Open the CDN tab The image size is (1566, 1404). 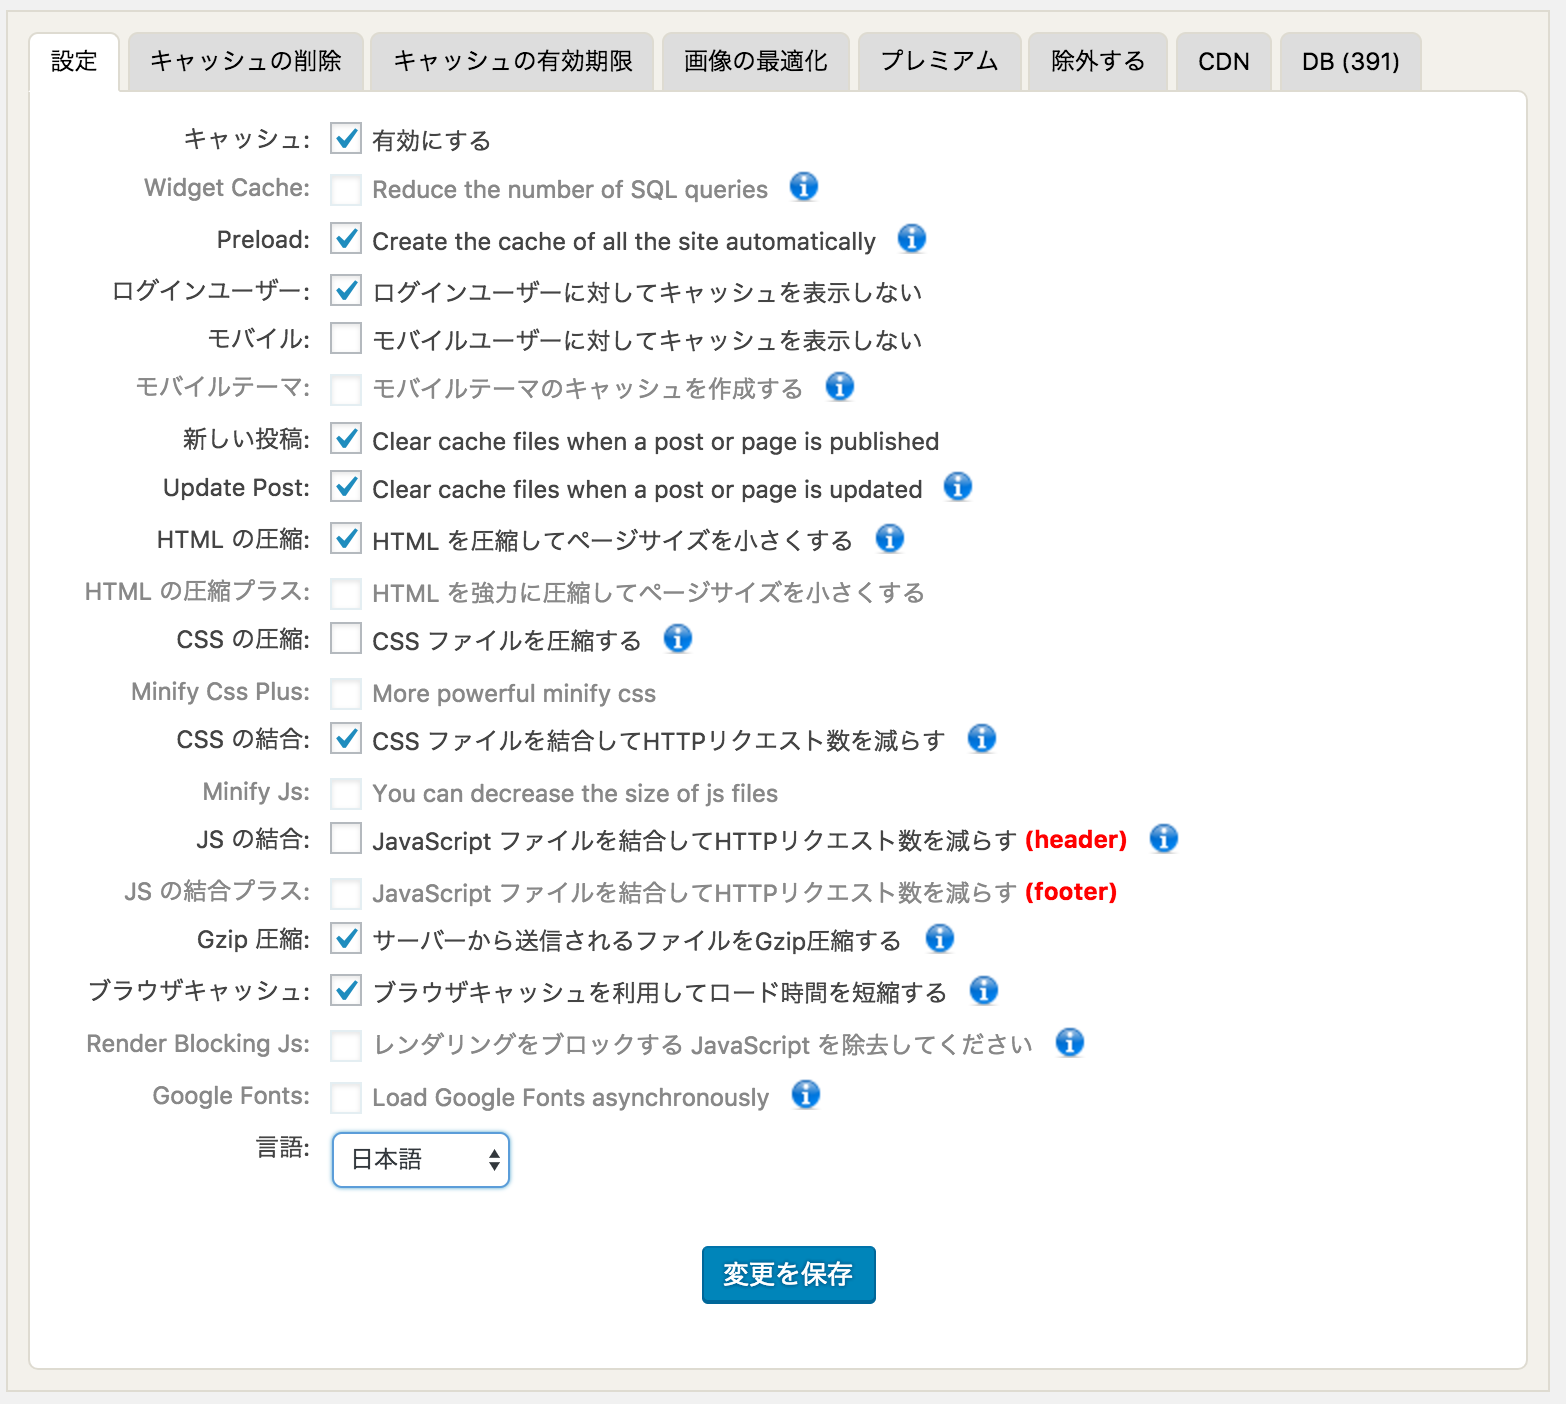pos(1222,61)
